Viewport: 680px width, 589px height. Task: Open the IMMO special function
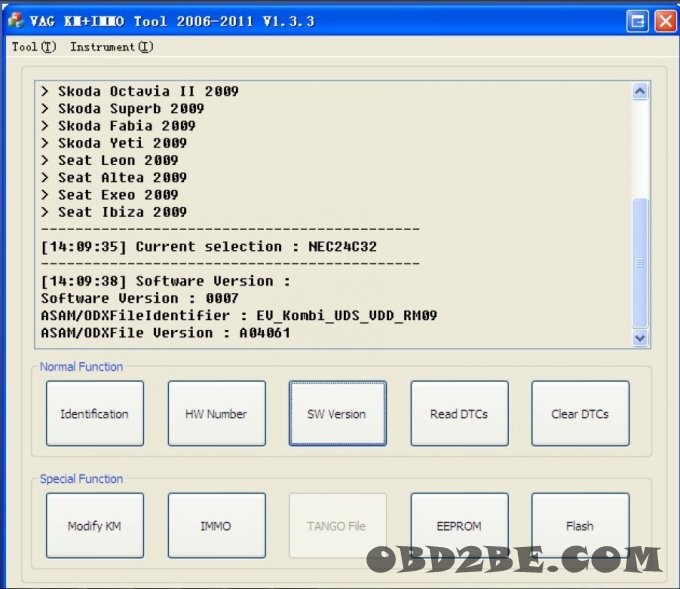click(x=216, y=525)
